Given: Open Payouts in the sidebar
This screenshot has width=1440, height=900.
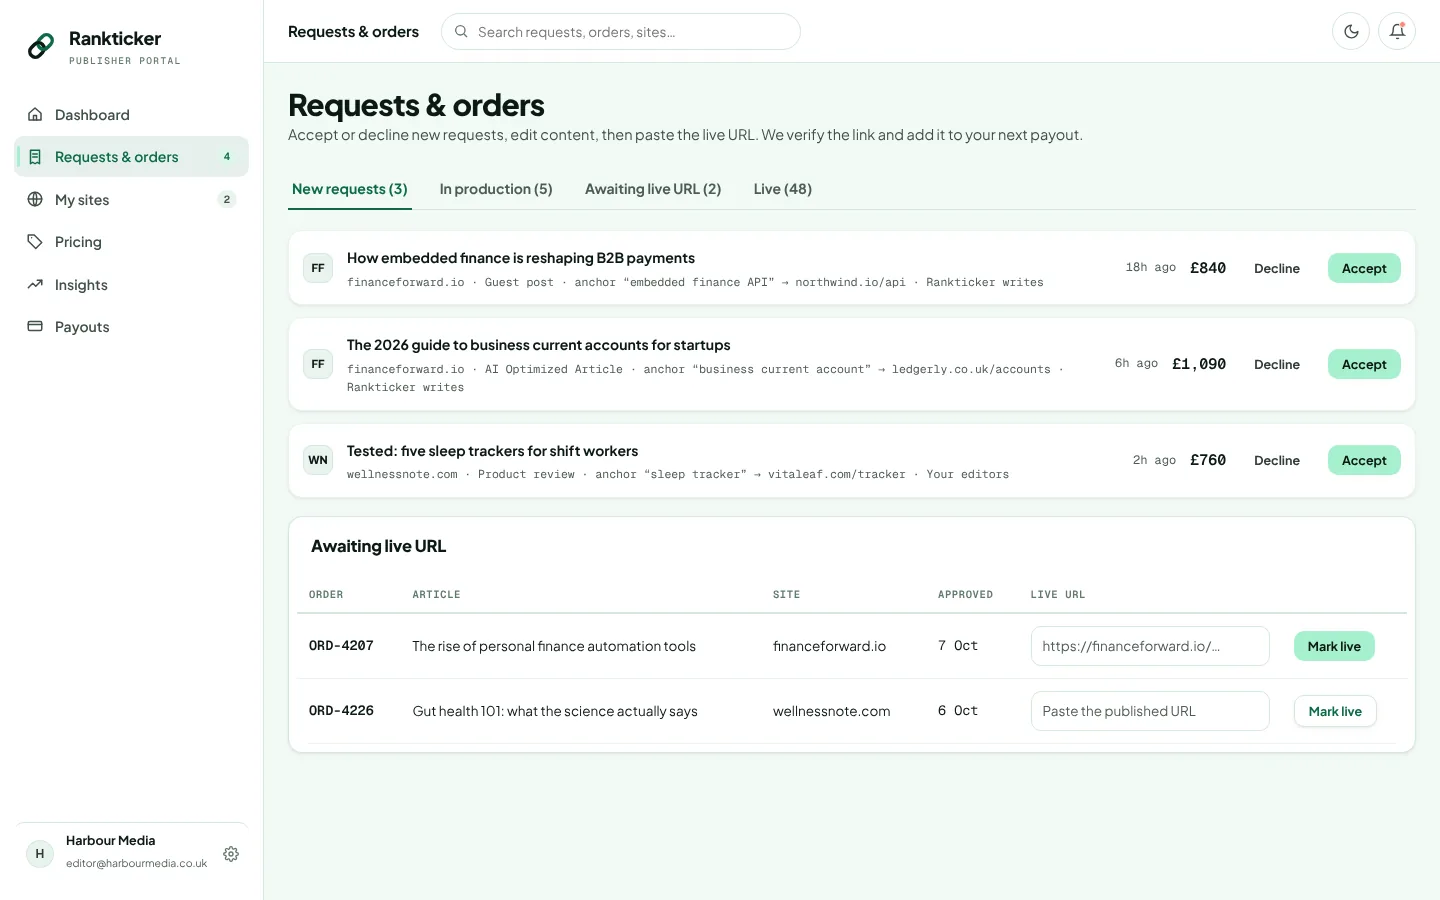Looking at the screenshot, I should (x=131, y=326).
